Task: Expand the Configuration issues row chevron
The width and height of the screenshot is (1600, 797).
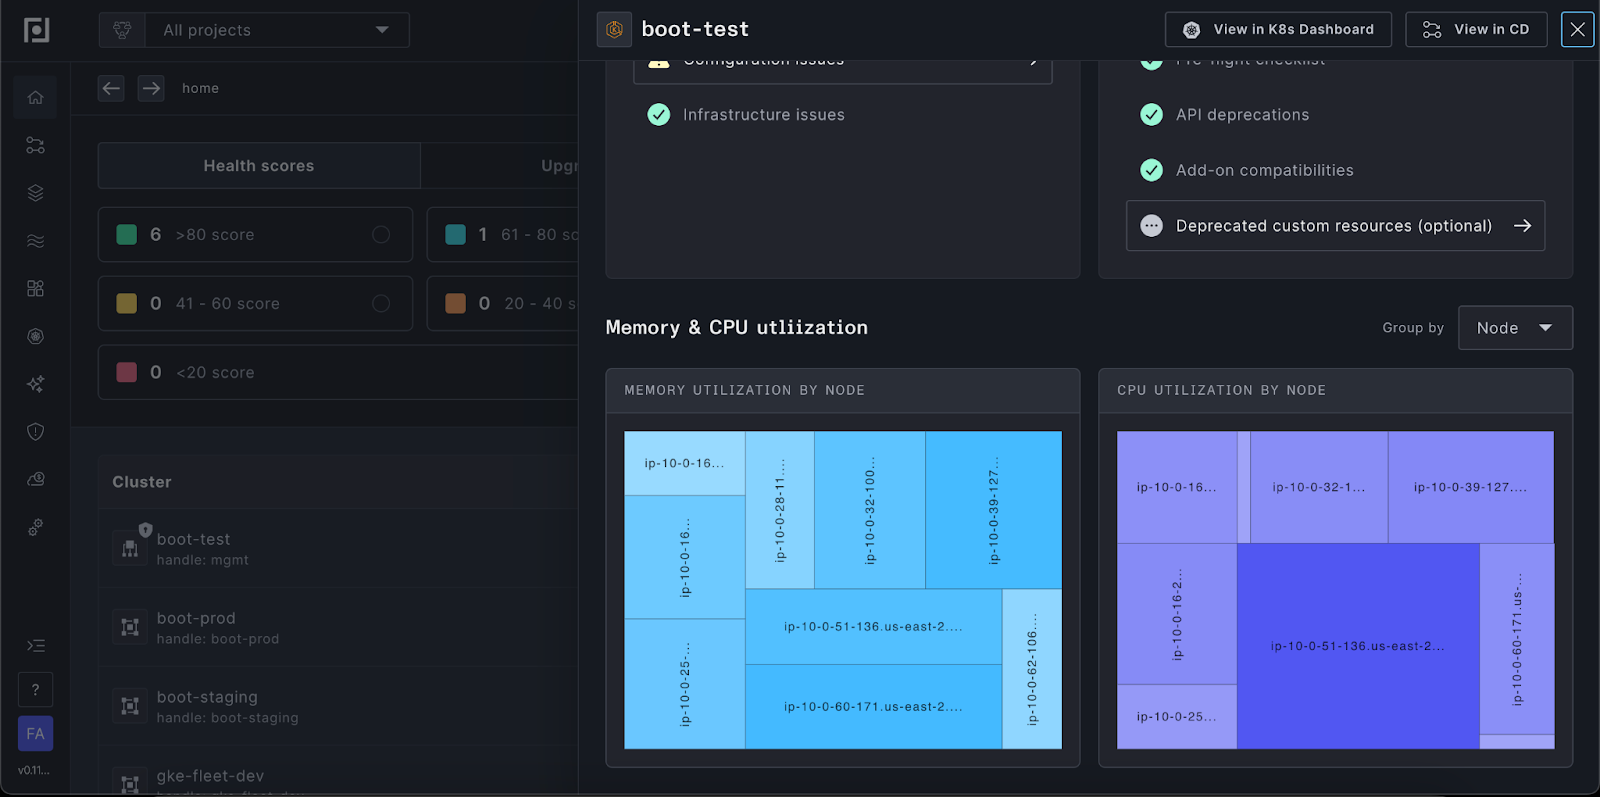Action: coord(1034,61)
